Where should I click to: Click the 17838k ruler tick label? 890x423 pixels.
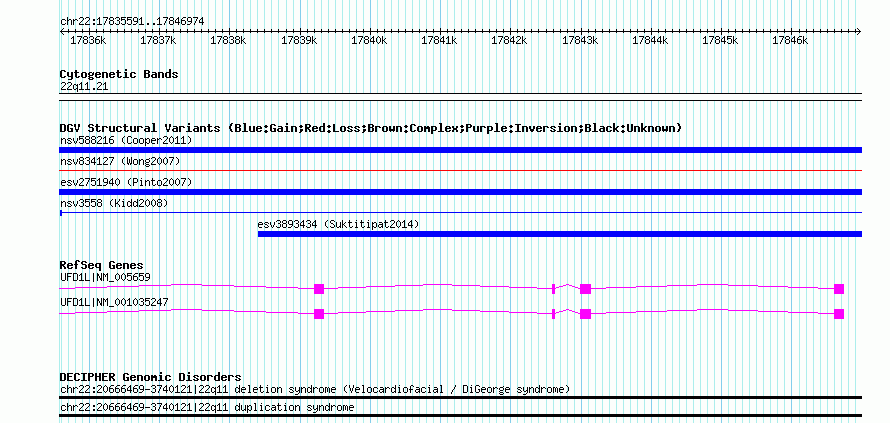tap(228, 40)
